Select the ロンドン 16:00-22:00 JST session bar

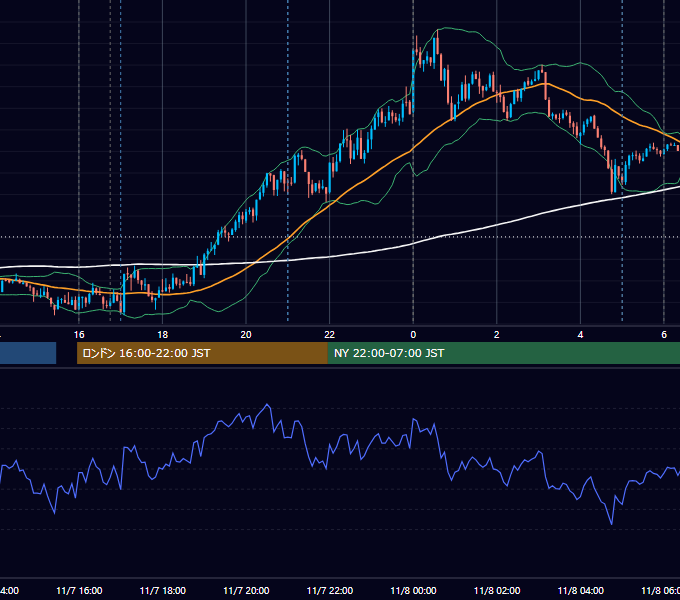pos(202,353)
